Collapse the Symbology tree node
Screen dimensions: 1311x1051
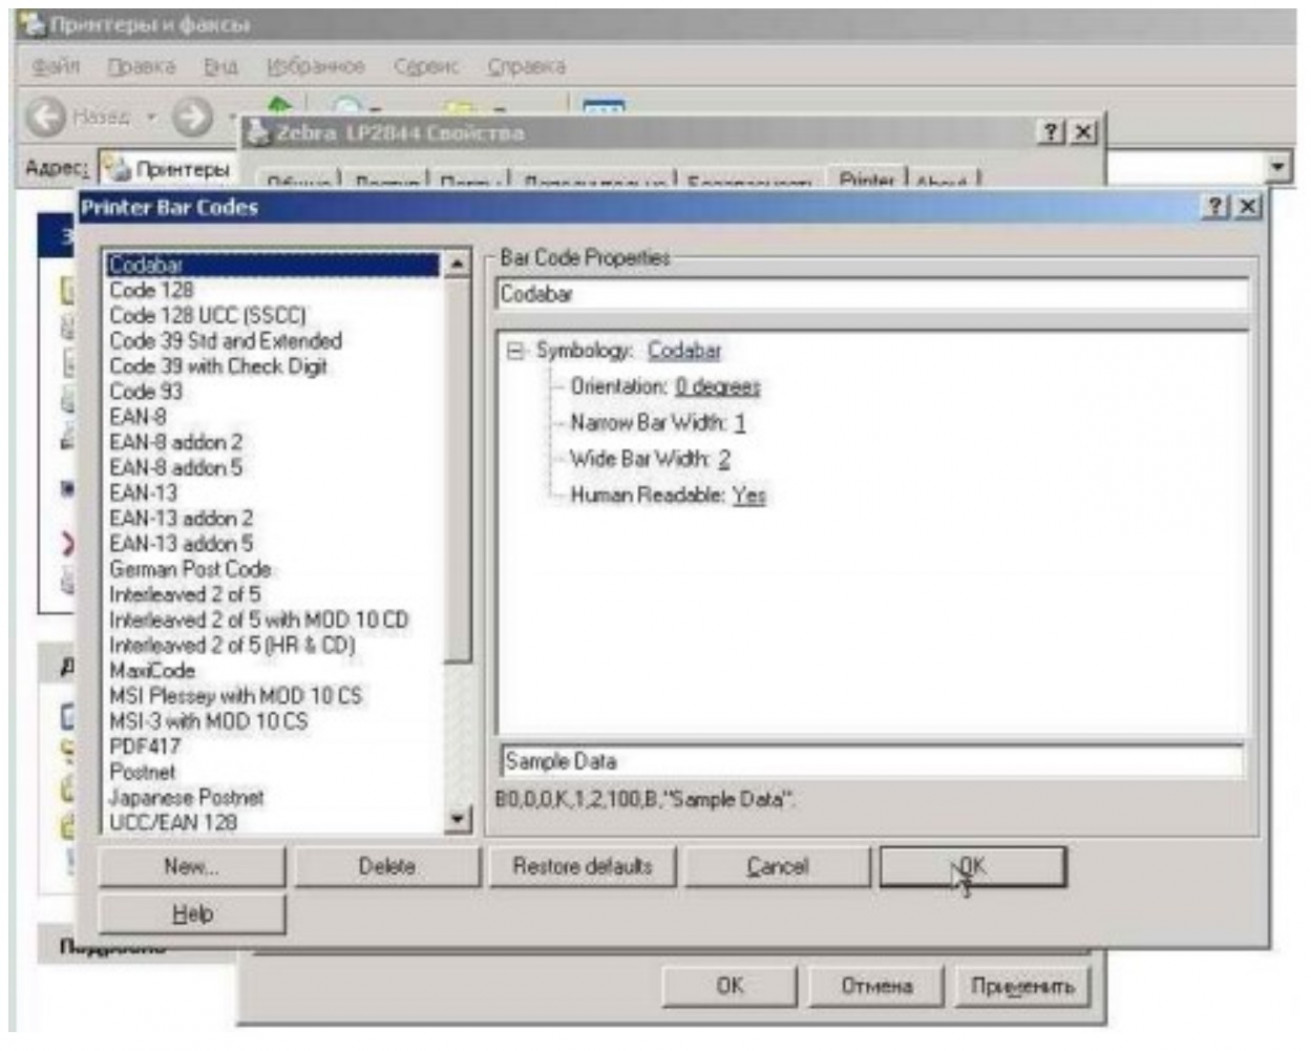pyautogui.click(x=515, y=351)
